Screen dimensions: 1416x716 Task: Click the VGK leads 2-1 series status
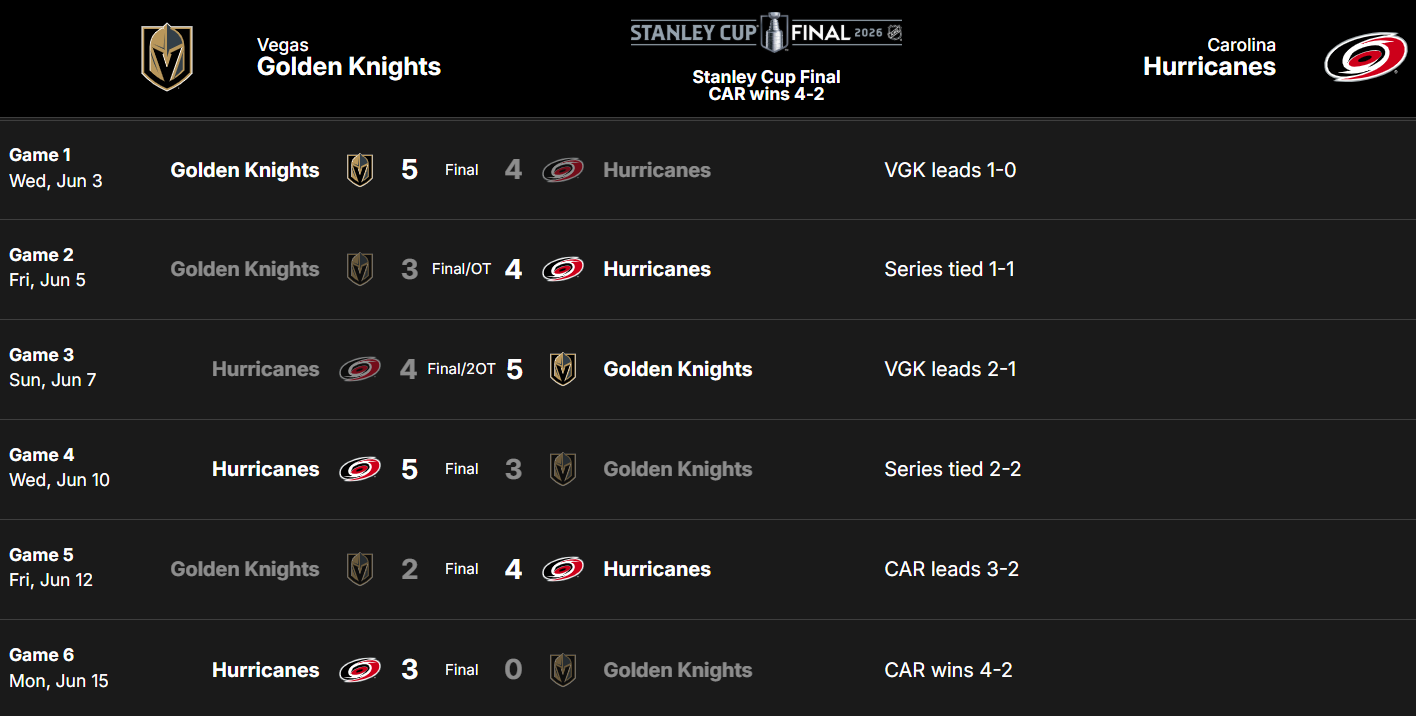pos(950,369)
